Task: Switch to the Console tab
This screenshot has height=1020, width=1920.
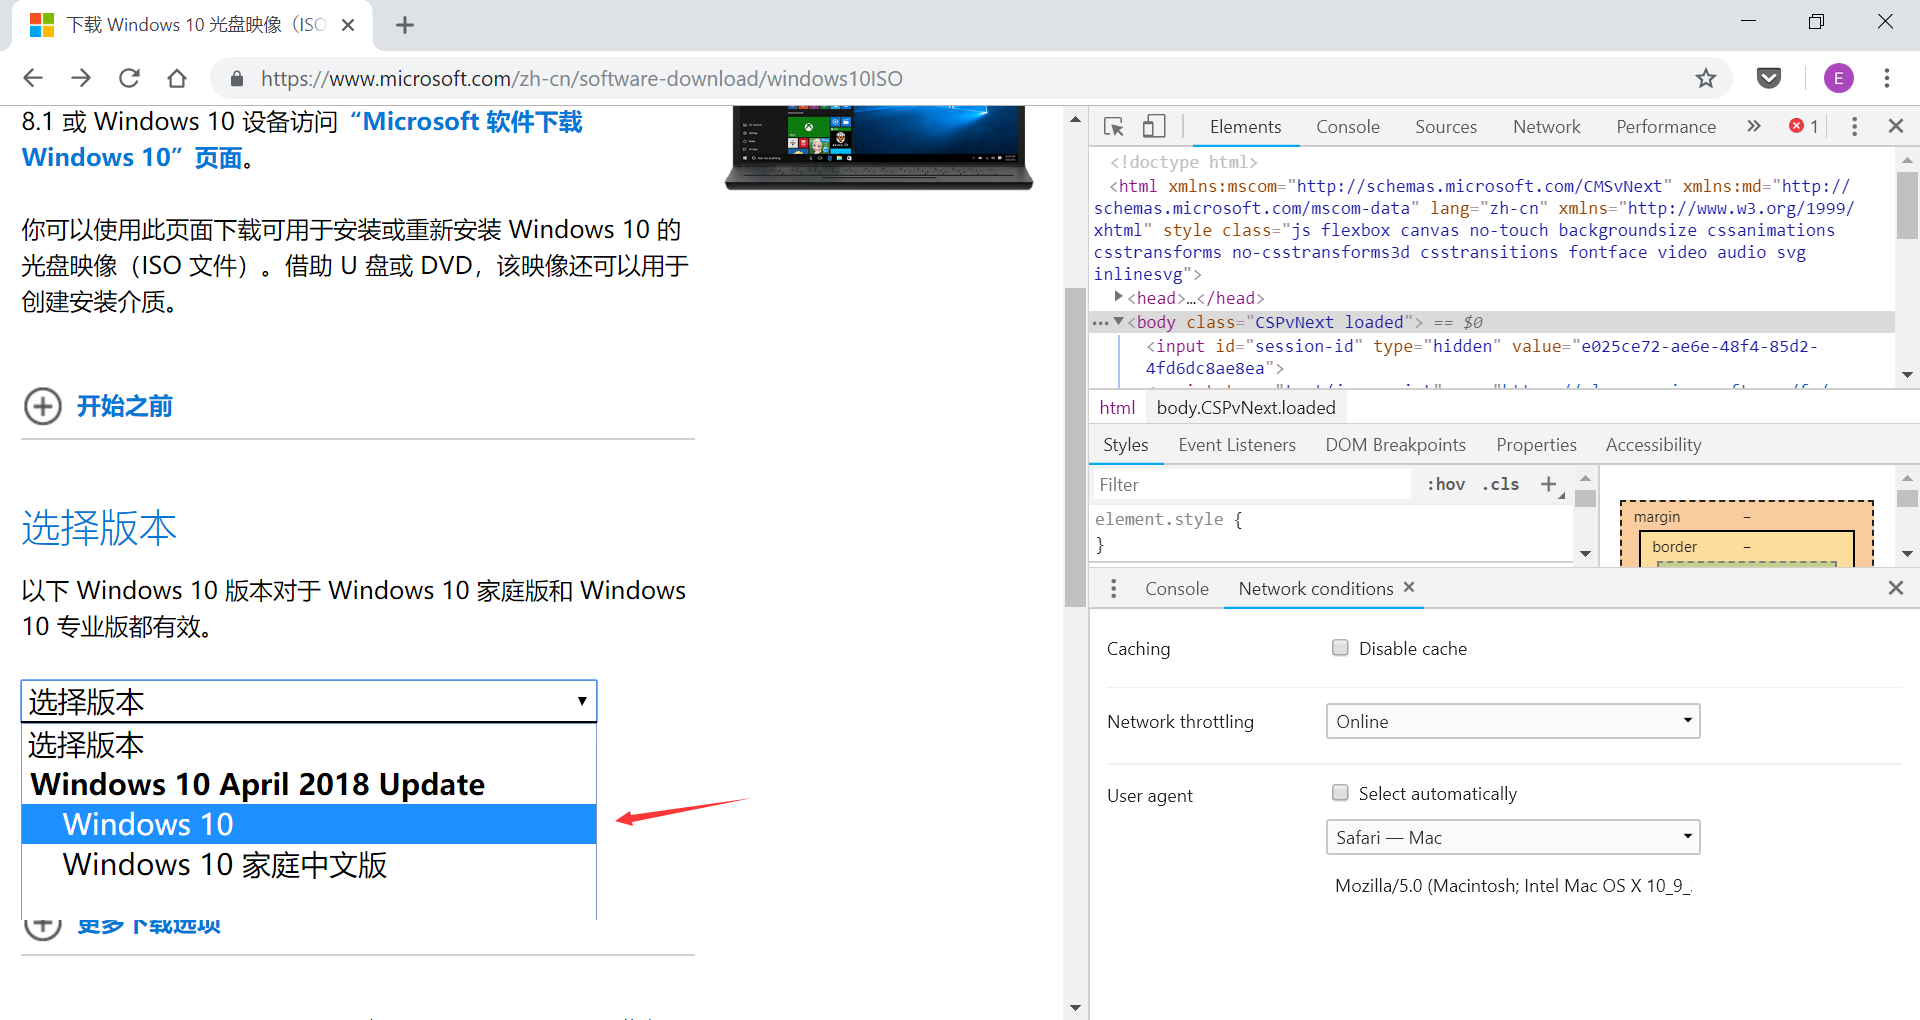Action: (1347, 127)
